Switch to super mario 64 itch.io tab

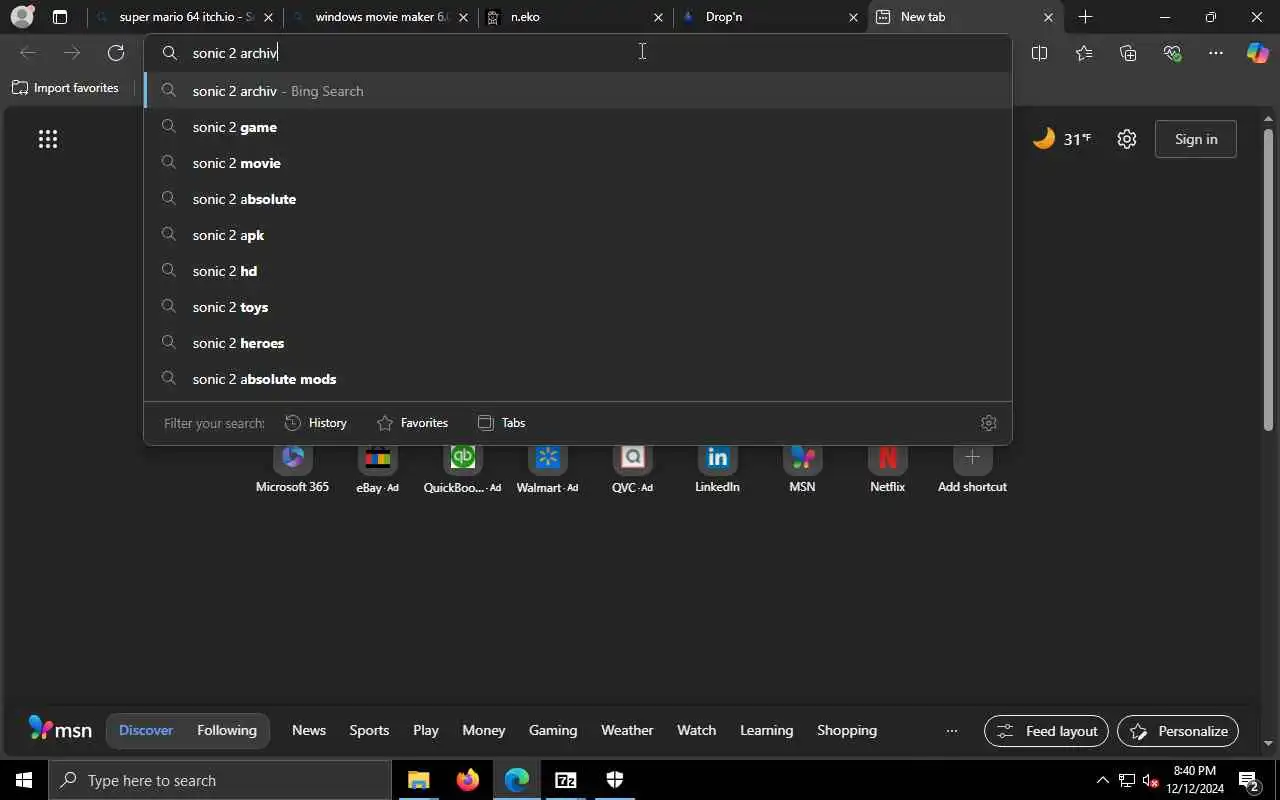(x=184, y=17)
